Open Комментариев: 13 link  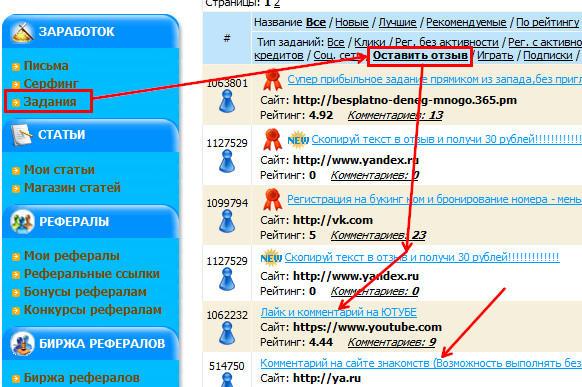pyautogui.click(x=395, y=115)
